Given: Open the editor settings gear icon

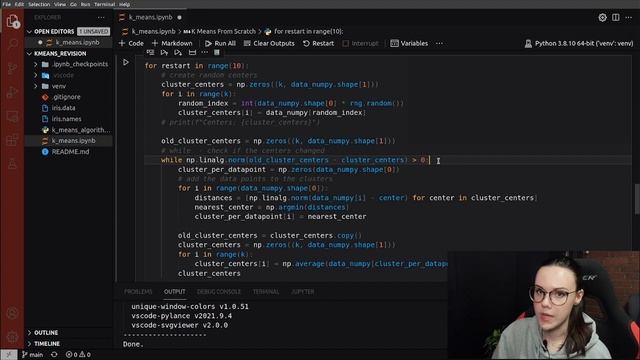Looking at the screenshot, I should 602,18.
